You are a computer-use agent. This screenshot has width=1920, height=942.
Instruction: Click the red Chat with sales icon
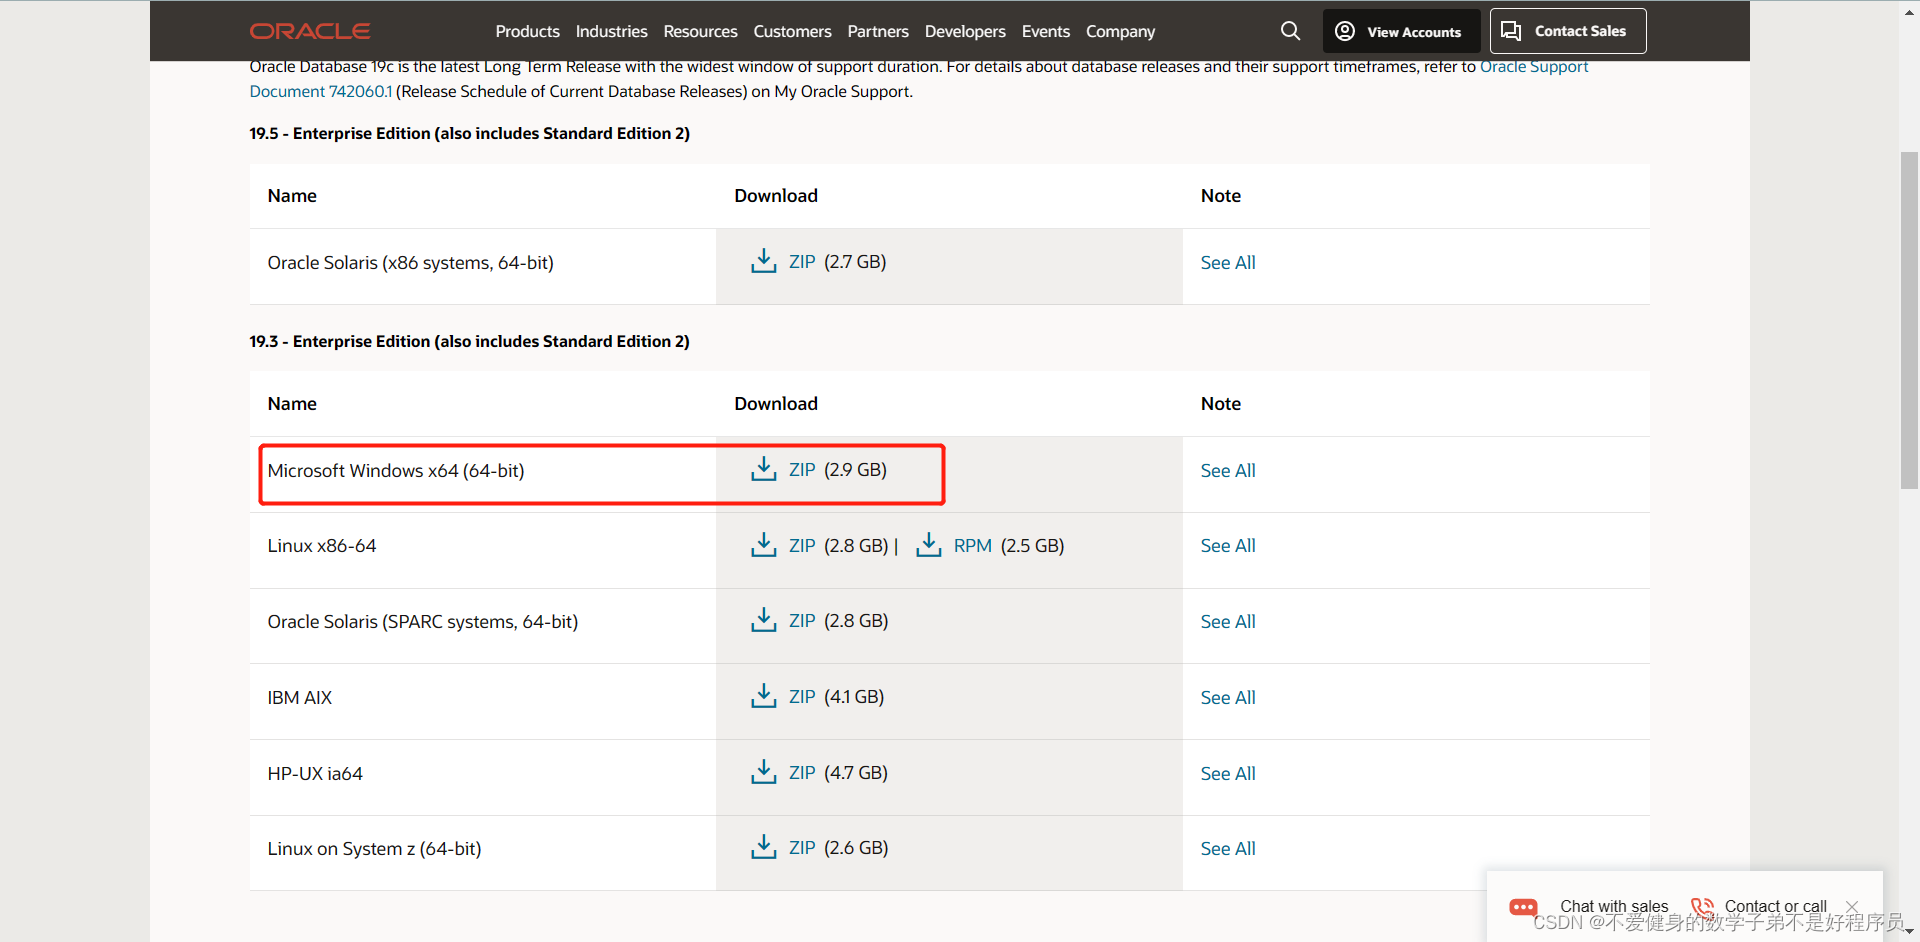click(x=1523, y=907)
